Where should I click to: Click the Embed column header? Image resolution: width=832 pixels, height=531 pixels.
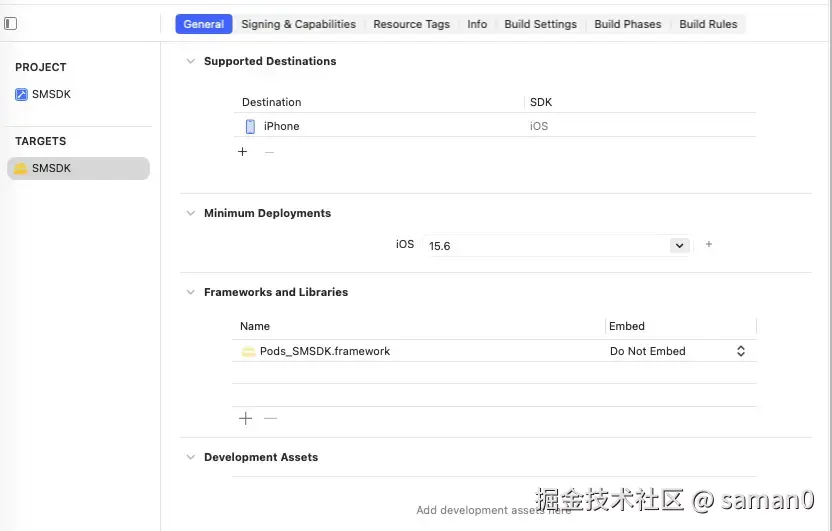627,326
